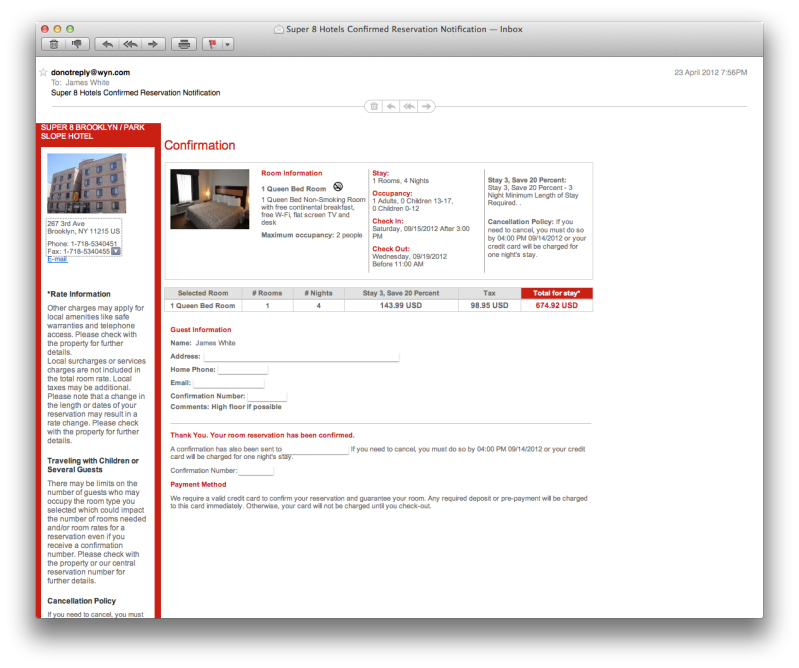Click the Home Phone field
Image resolution: width=799 pixels, height=668 pixels.
243,369
